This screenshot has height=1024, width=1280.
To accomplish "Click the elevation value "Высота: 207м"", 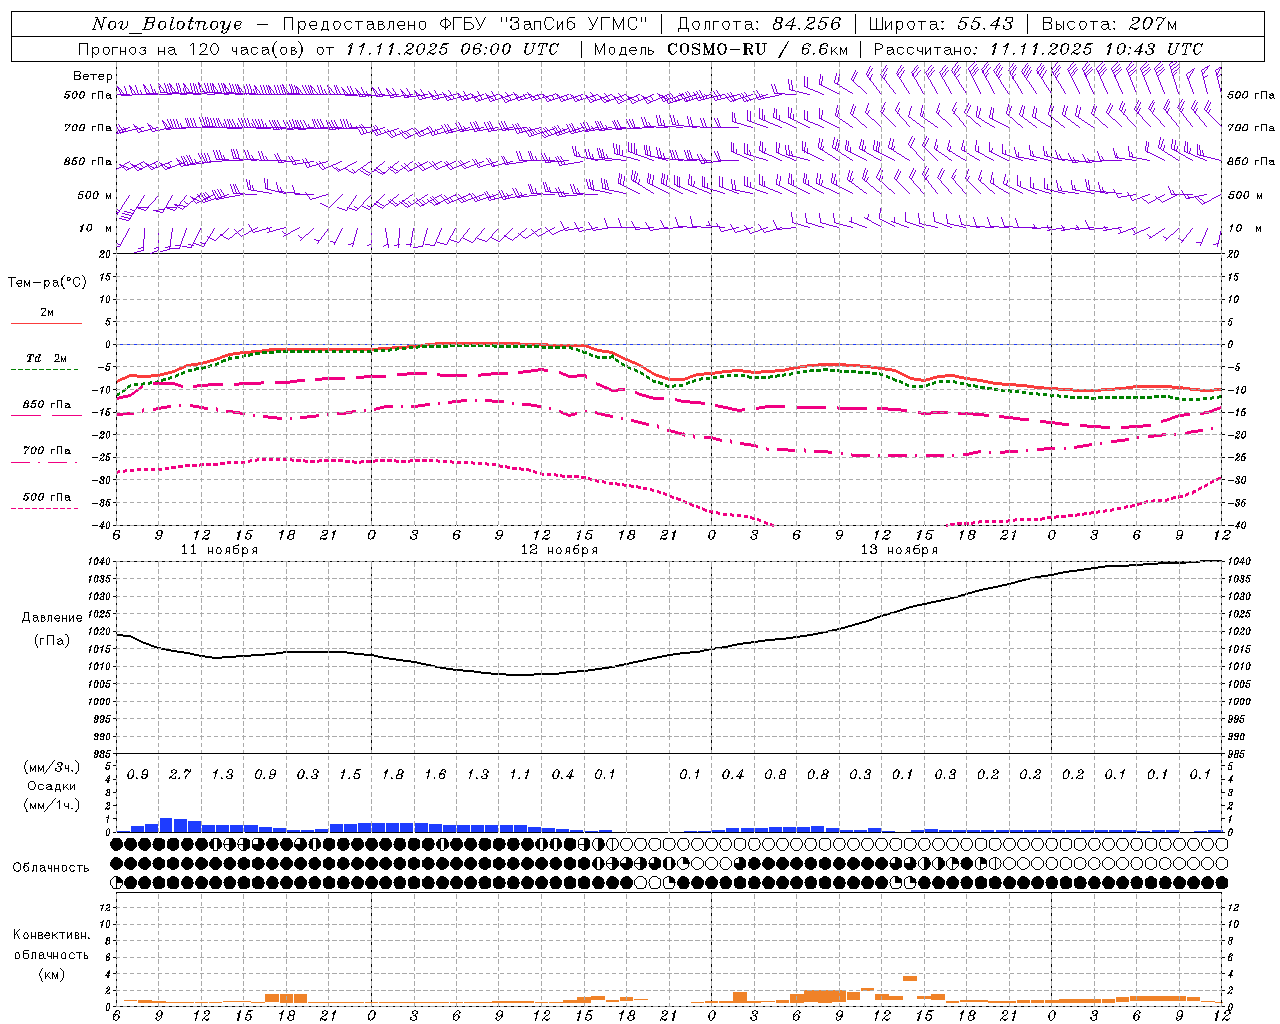I will coord(1109,24).
